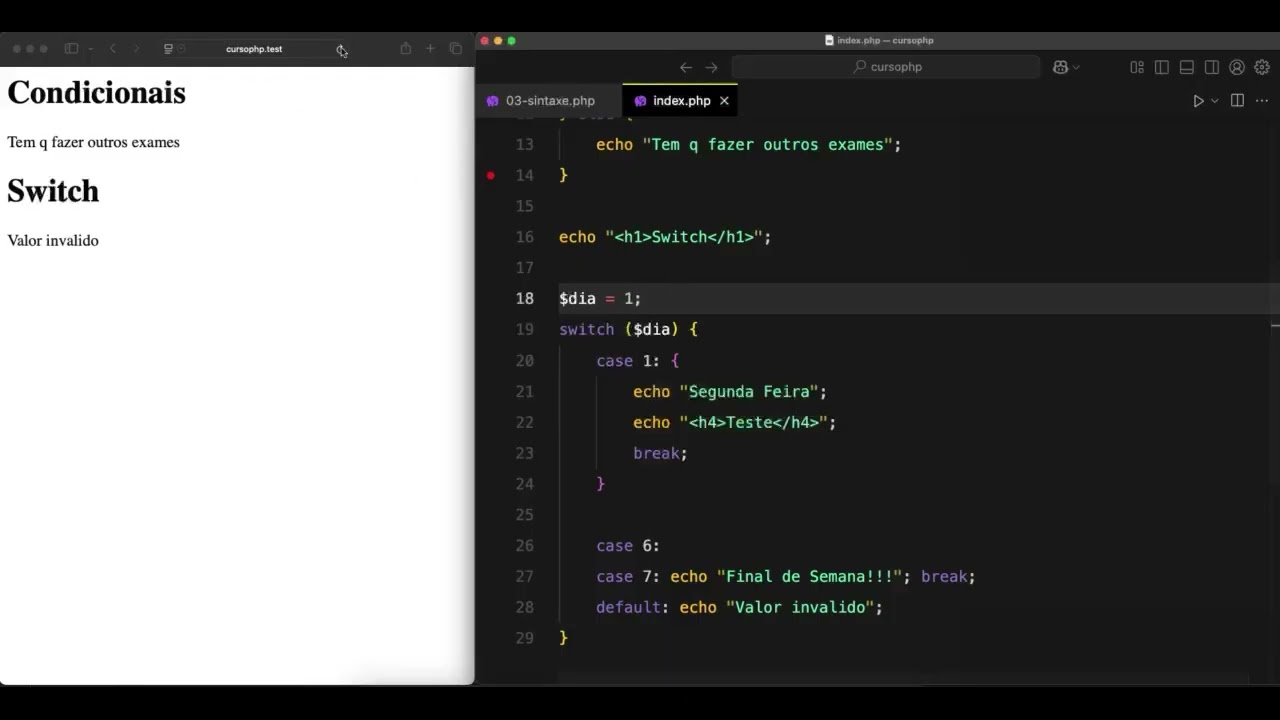
Task: Click 'Valor invalido' text in Safari page
Action: 53,240
